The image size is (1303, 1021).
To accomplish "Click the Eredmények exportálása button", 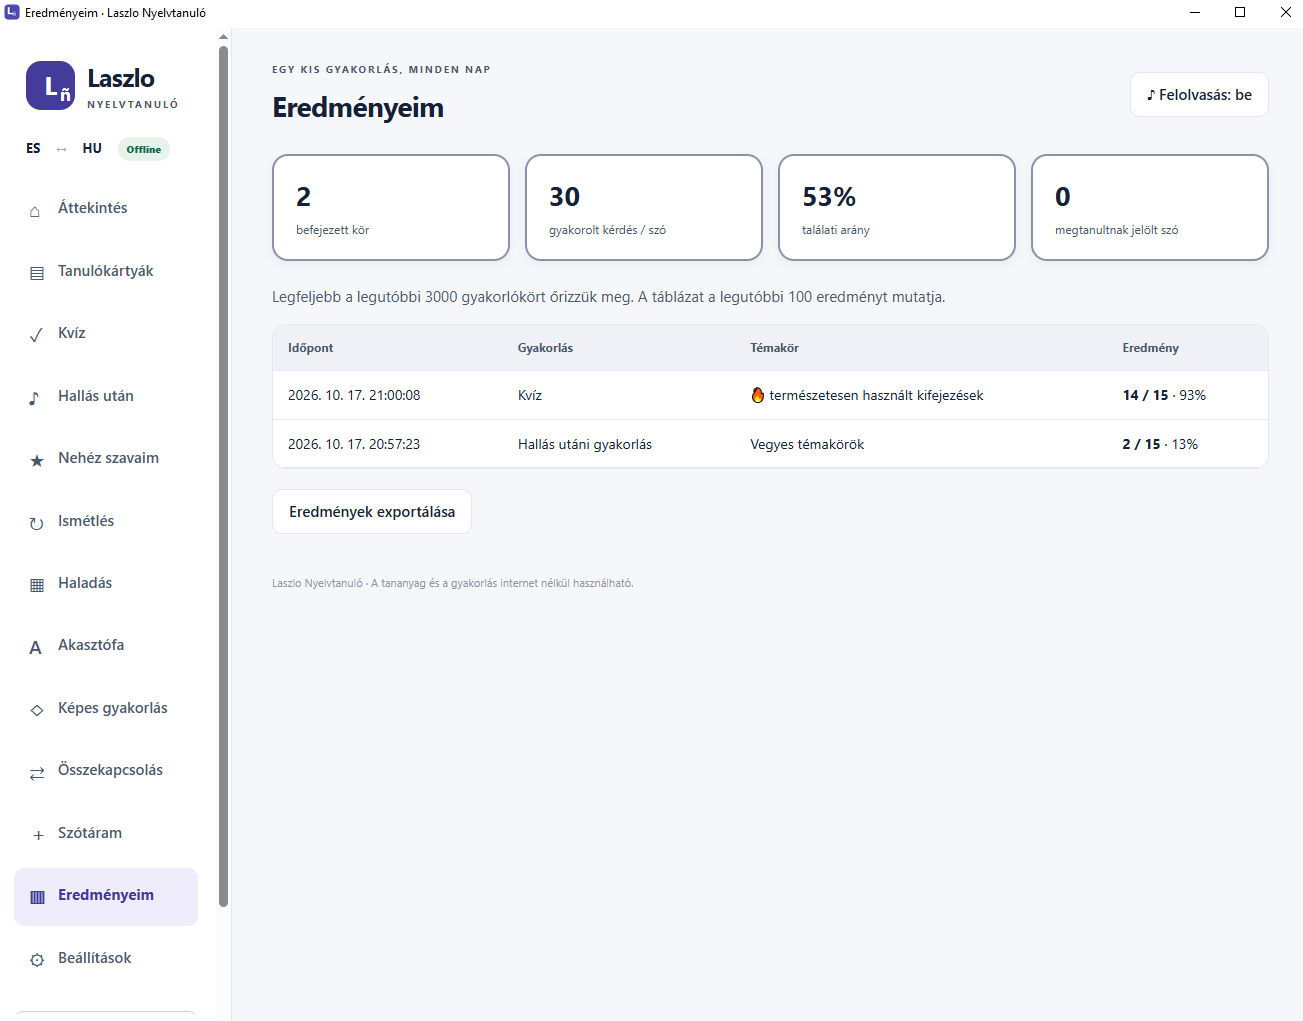I will click(x=372, y=512).
